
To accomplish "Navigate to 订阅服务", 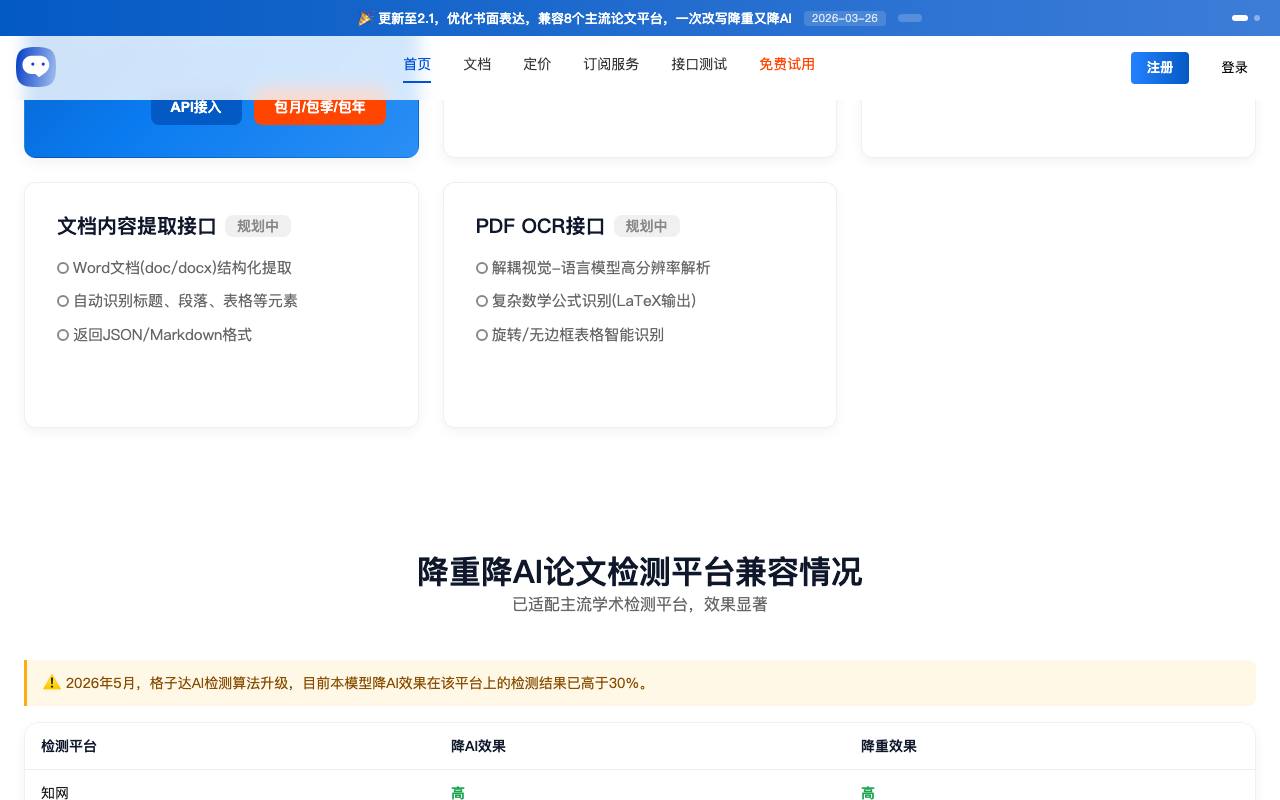I will 611,65.
